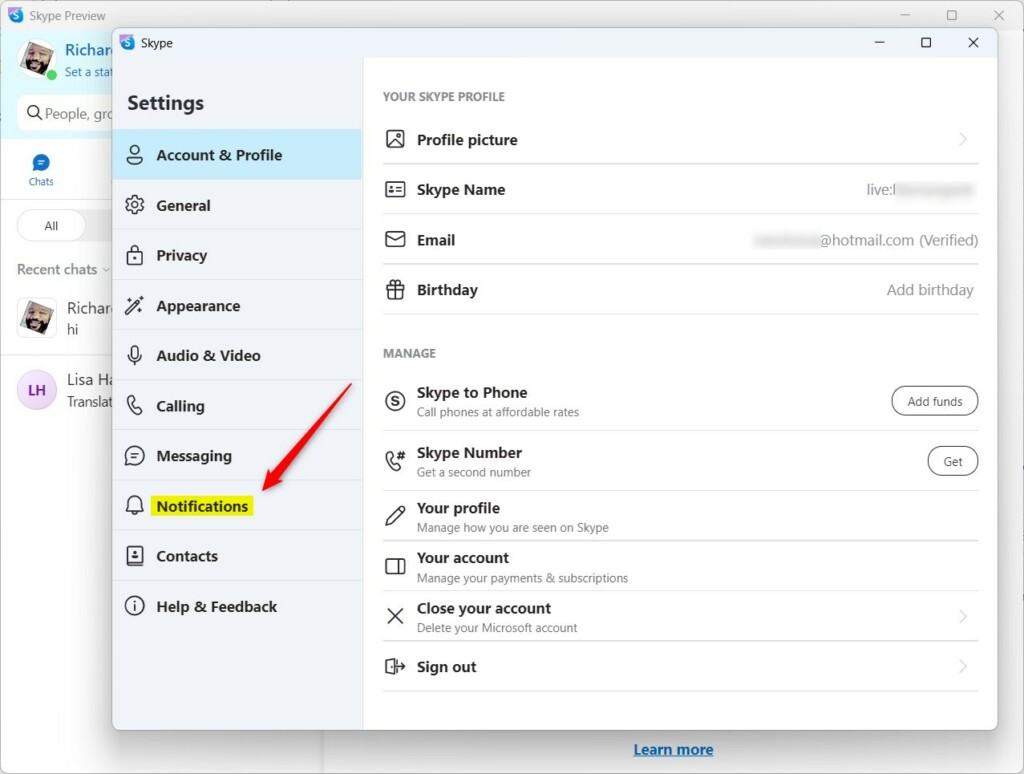1024x774 pixels.
Task: Click the speech bubble Messaging icon
Action: [135, 456]
